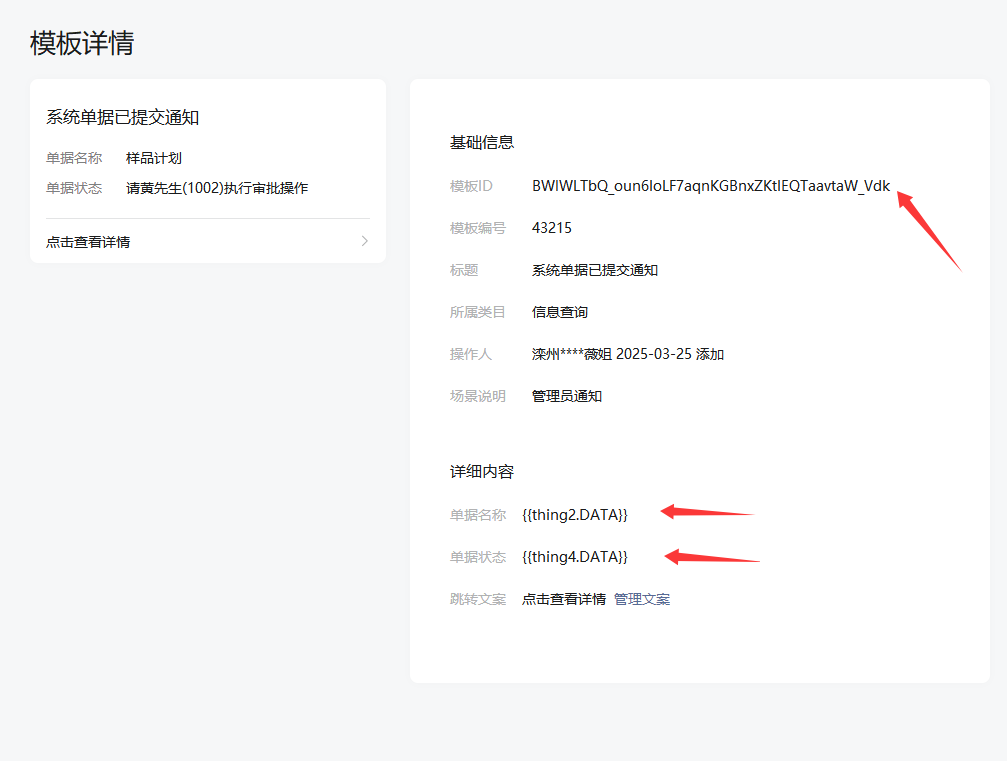This screenshot has height=761, width=1007.
Task: Open 点击查看详情 in the left preview card
Action: pos(88,242)
